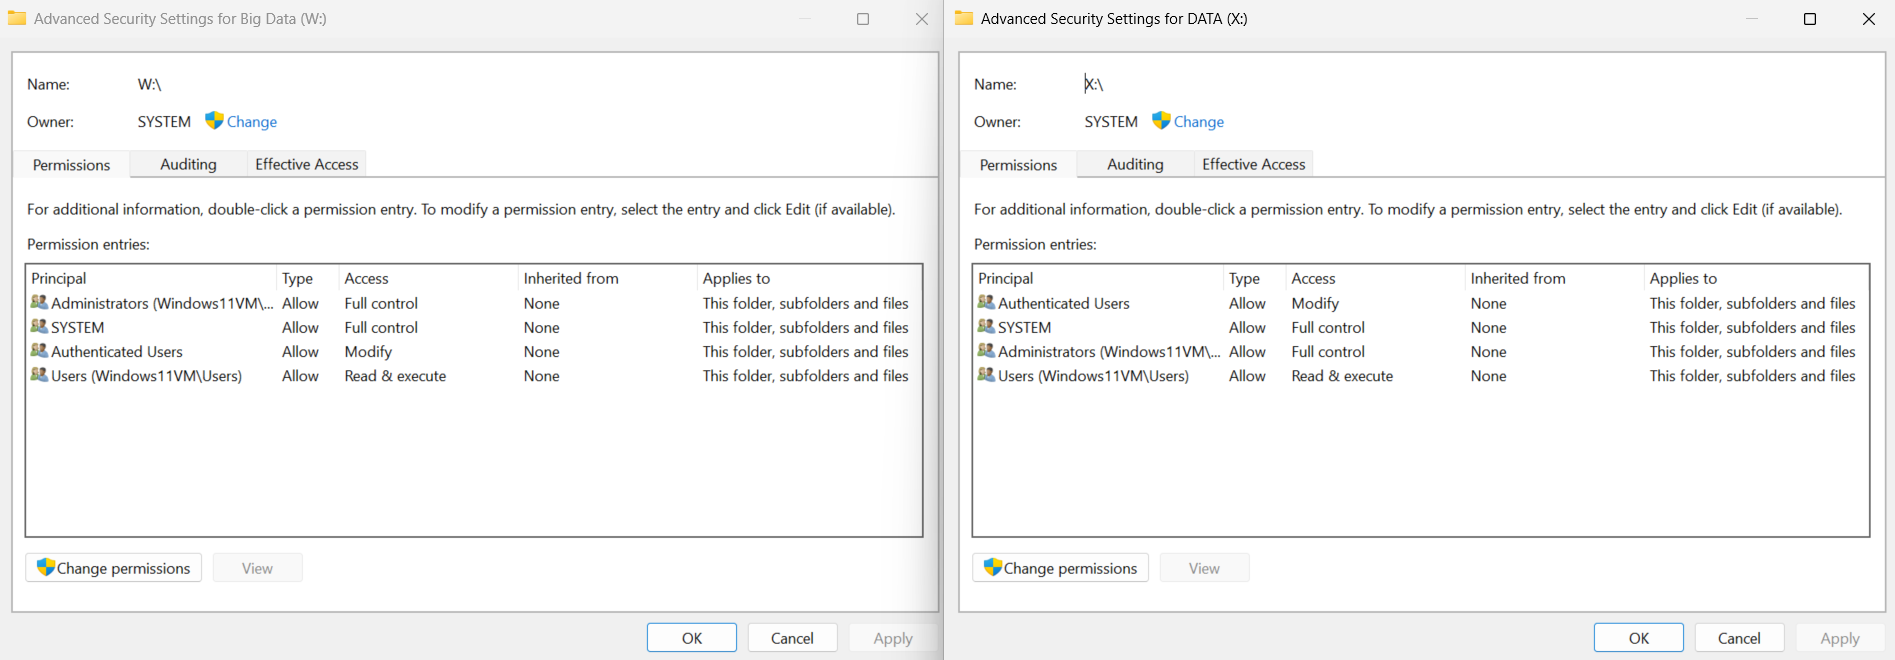
Task: Click Change permissions button in W: window
Action: click(114, 568)
